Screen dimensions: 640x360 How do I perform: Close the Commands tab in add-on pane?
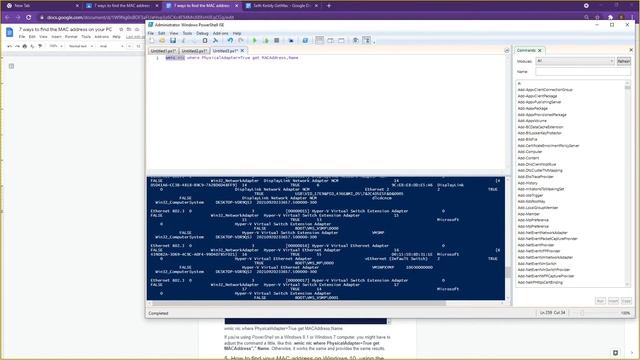click(x=540, y=51)
